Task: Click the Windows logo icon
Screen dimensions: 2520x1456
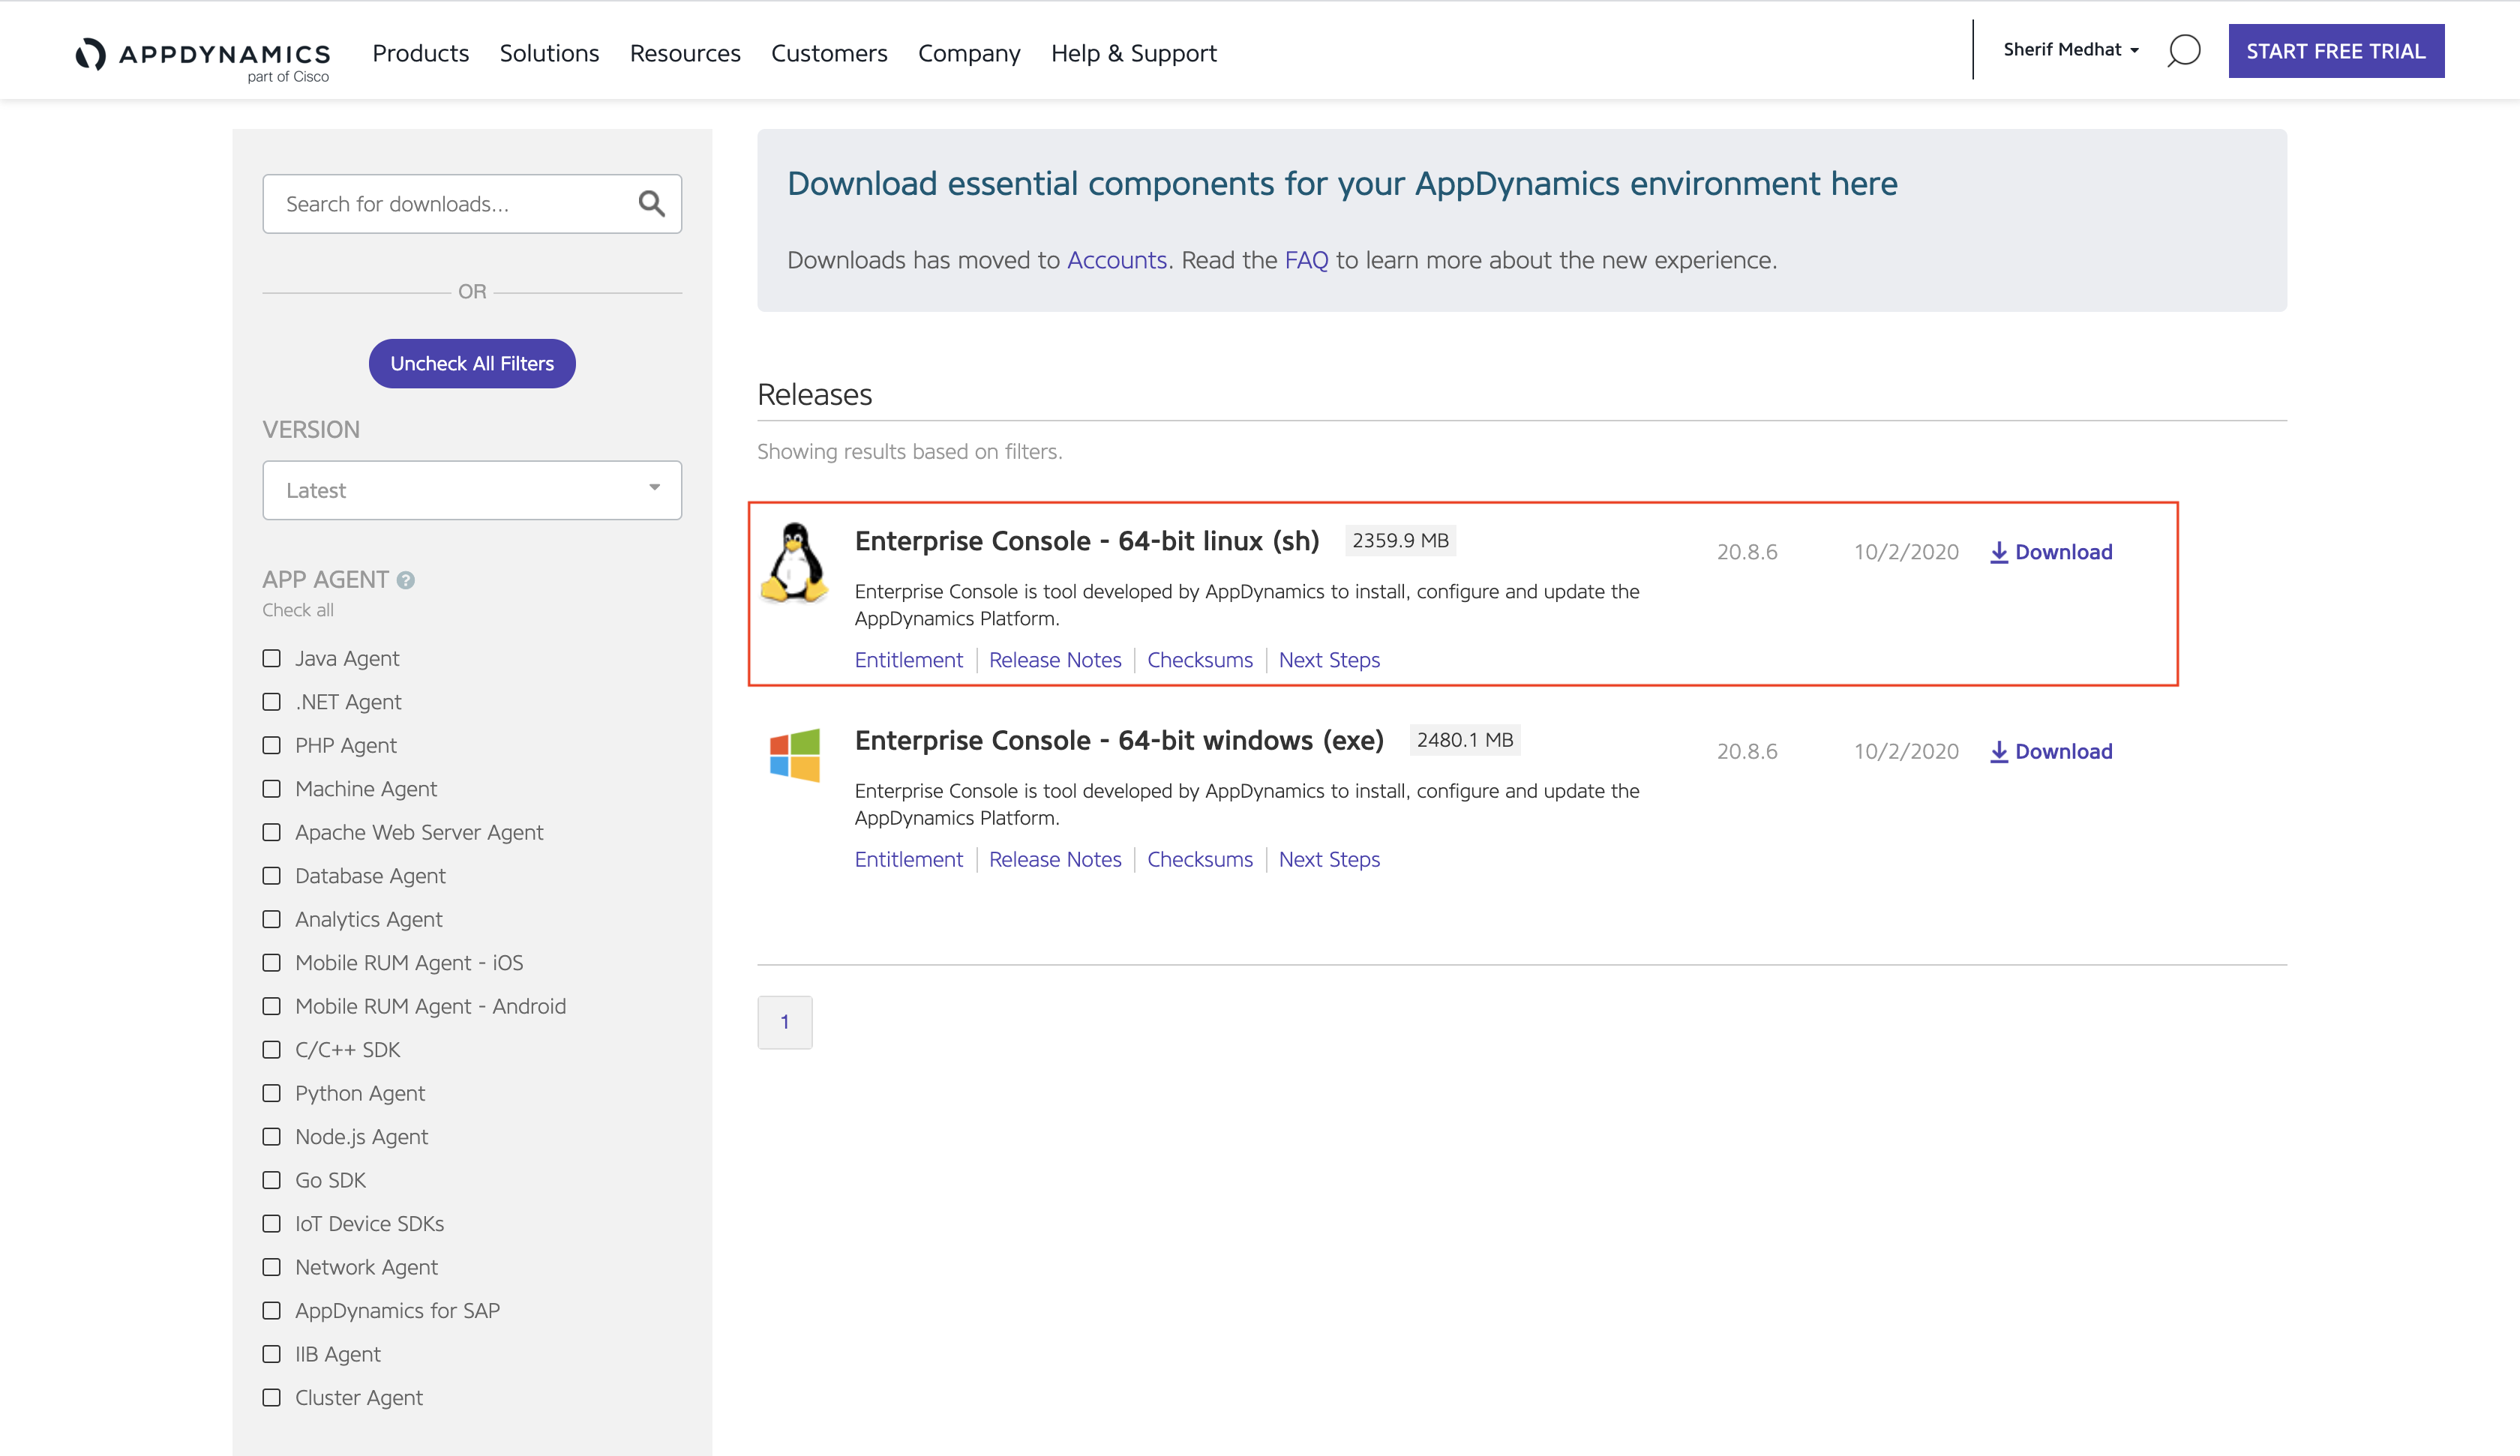Action: click(x=794, y=754)
